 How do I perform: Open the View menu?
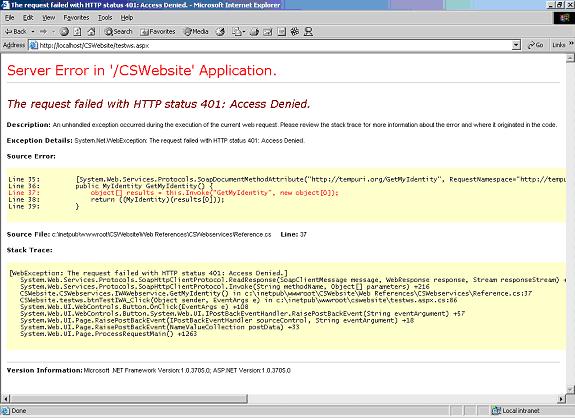pos(48,18)
